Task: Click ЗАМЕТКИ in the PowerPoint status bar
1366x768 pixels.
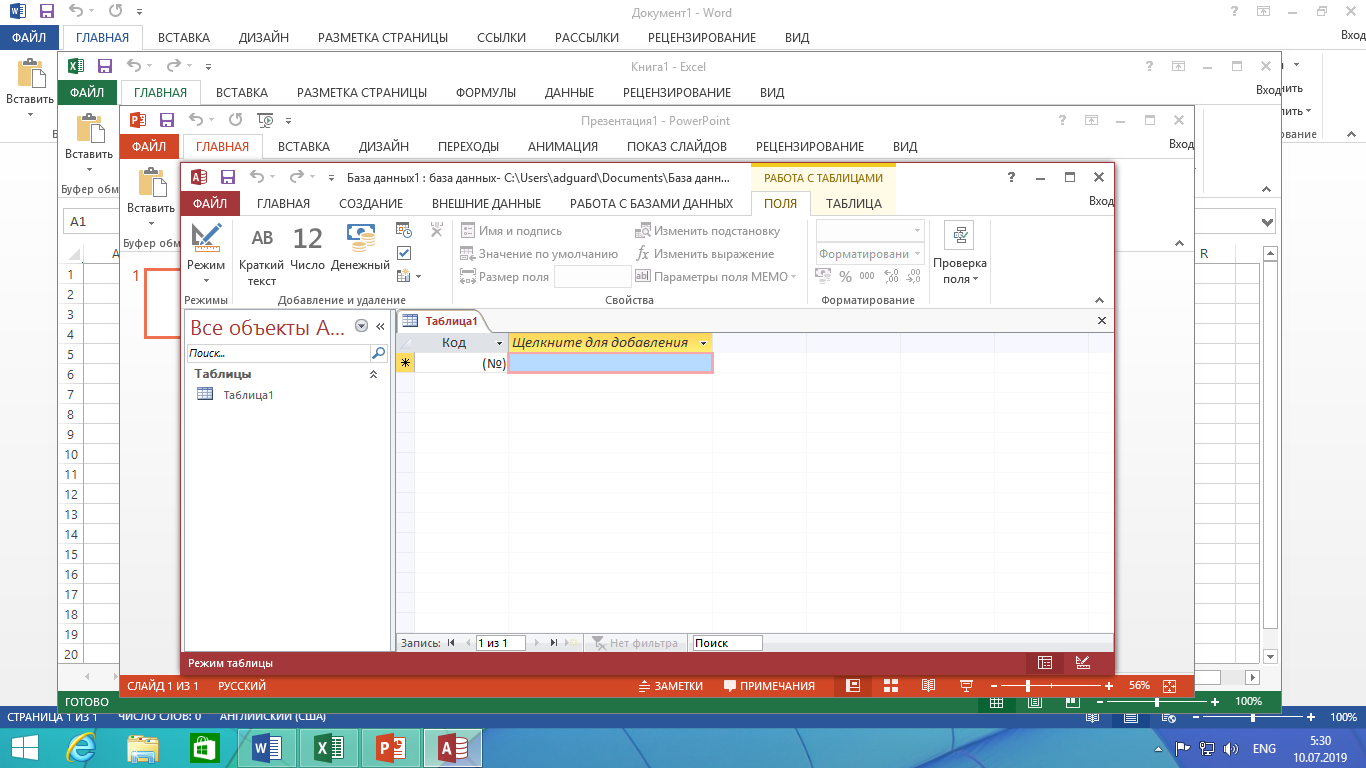Action: click(x=670, y=686)
